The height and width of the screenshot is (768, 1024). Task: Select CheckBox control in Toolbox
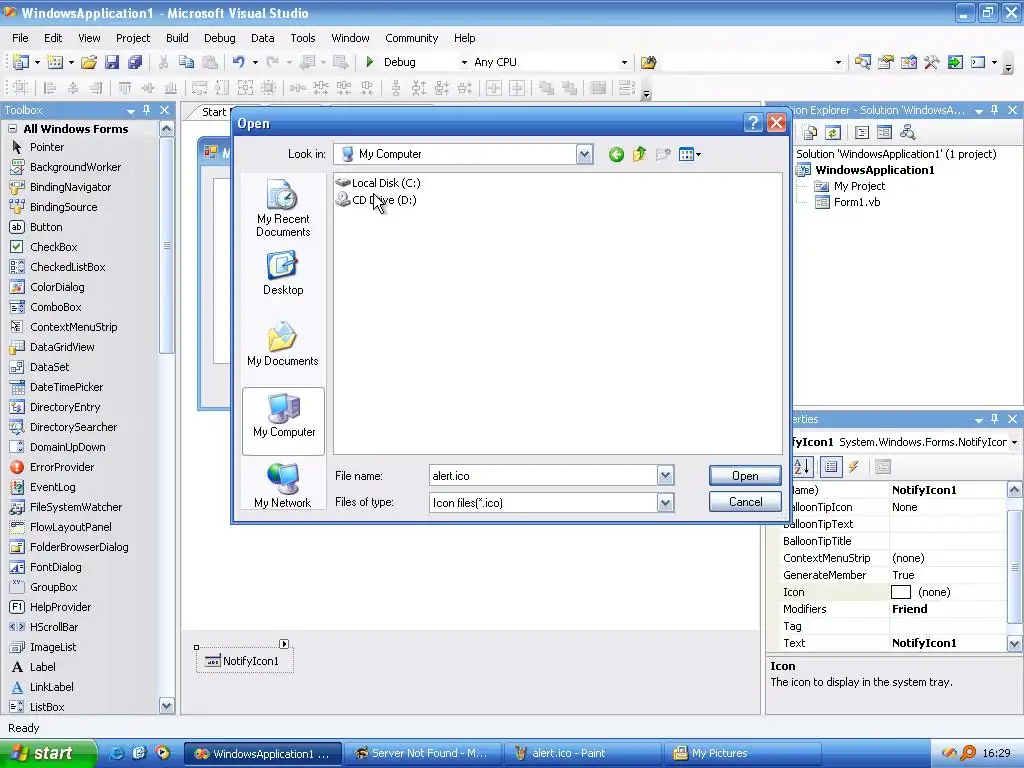[54, 247]
